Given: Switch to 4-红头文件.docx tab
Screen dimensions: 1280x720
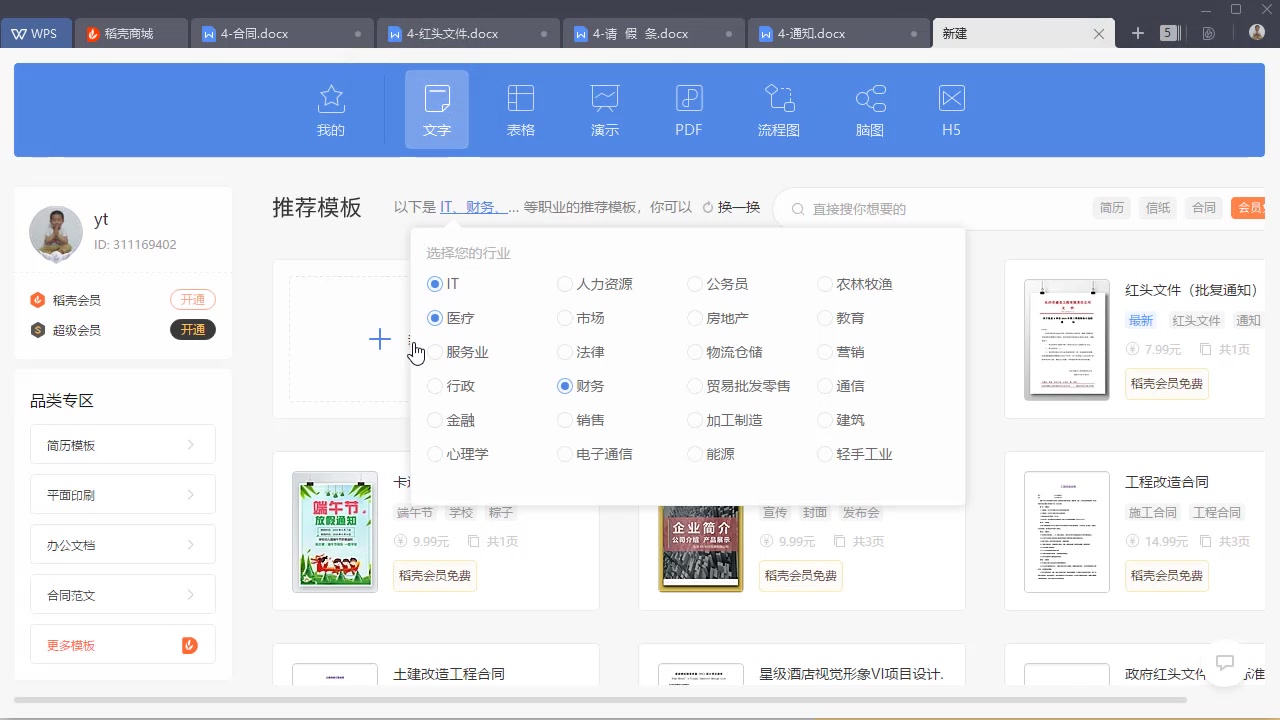Looking at the screenshot, I should (468, 33).
